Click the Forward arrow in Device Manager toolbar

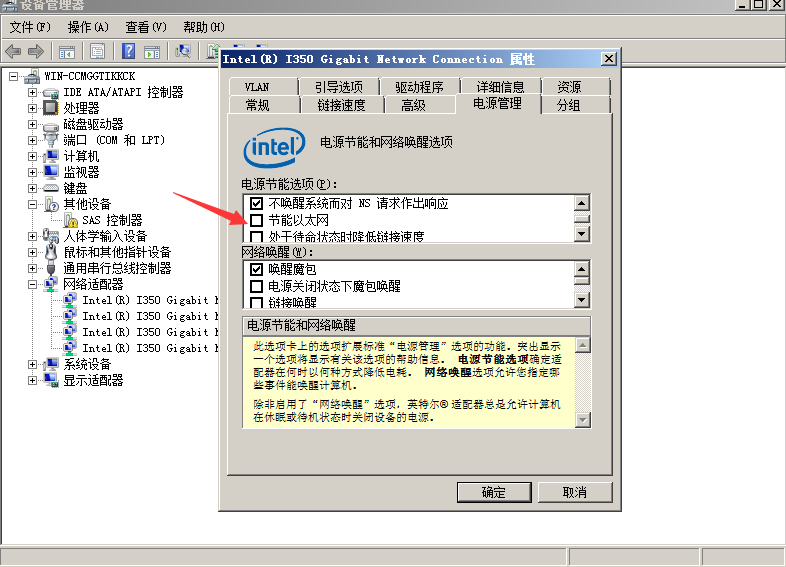pyautogui.click(x=36, y=51)
